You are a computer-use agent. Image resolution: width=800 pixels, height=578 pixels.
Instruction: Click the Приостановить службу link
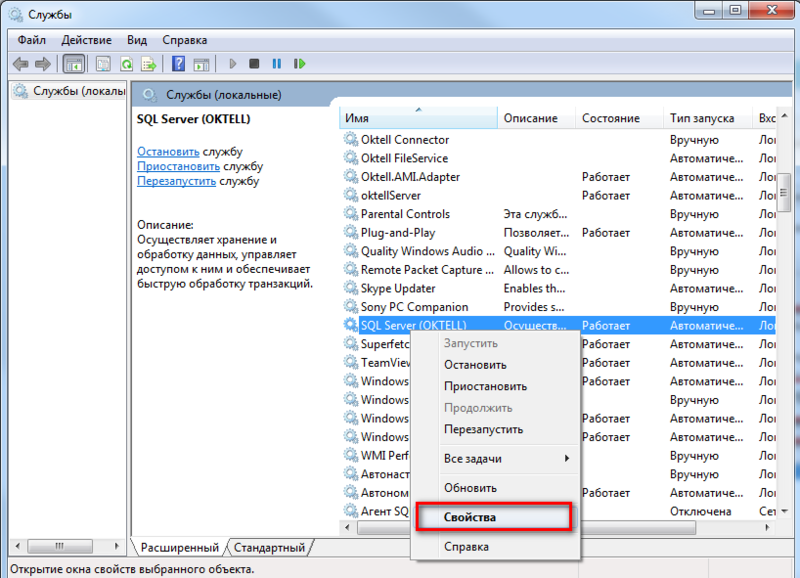pos(179,166)
